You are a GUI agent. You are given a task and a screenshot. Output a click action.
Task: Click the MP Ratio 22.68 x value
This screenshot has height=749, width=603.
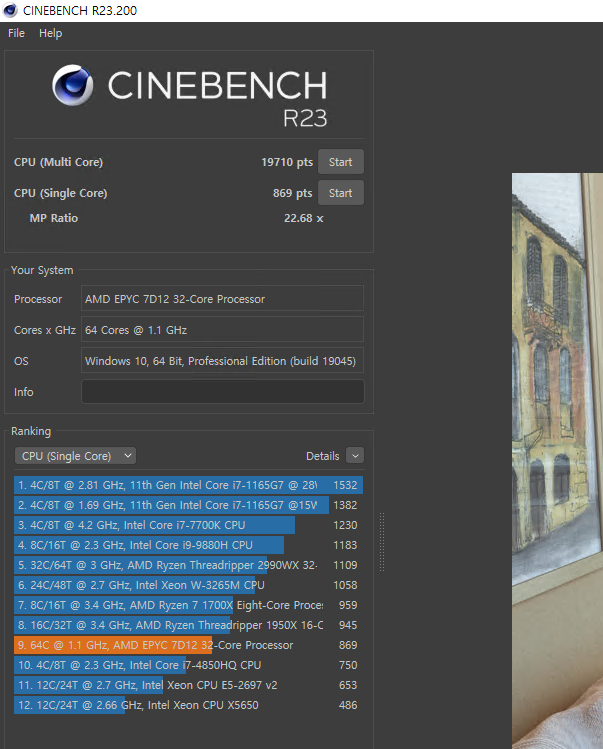coord(303,218)
